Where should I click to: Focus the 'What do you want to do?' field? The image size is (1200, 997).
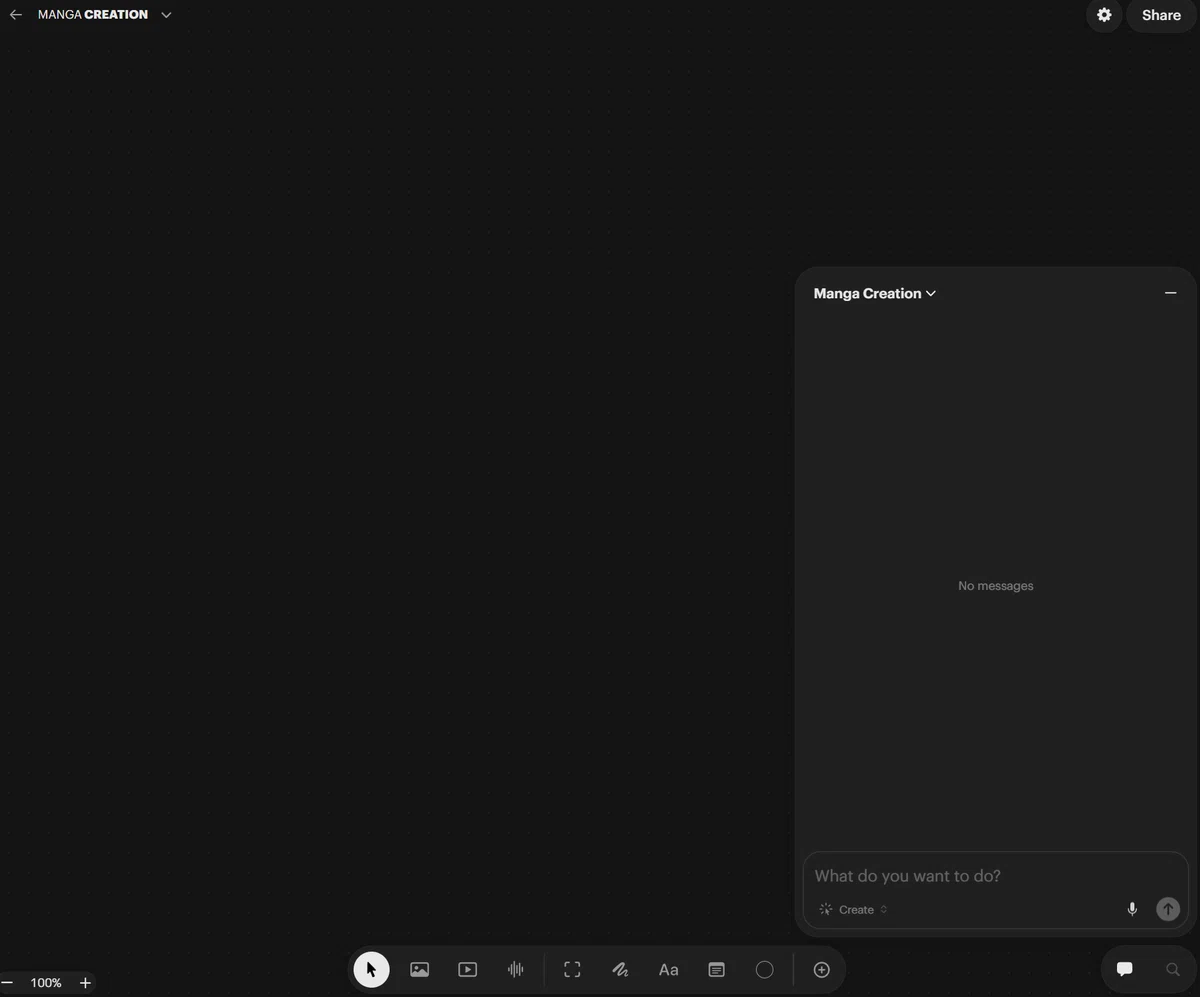click(995, 876)
